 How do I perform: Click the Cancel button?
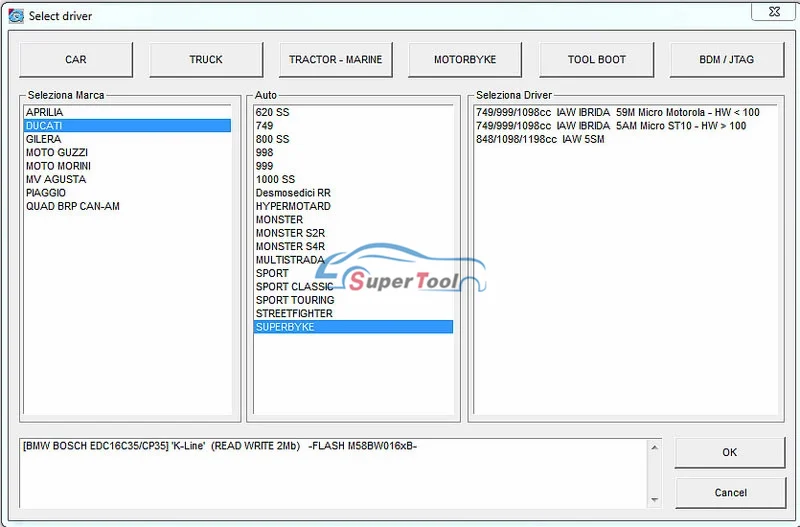(730, 492)
